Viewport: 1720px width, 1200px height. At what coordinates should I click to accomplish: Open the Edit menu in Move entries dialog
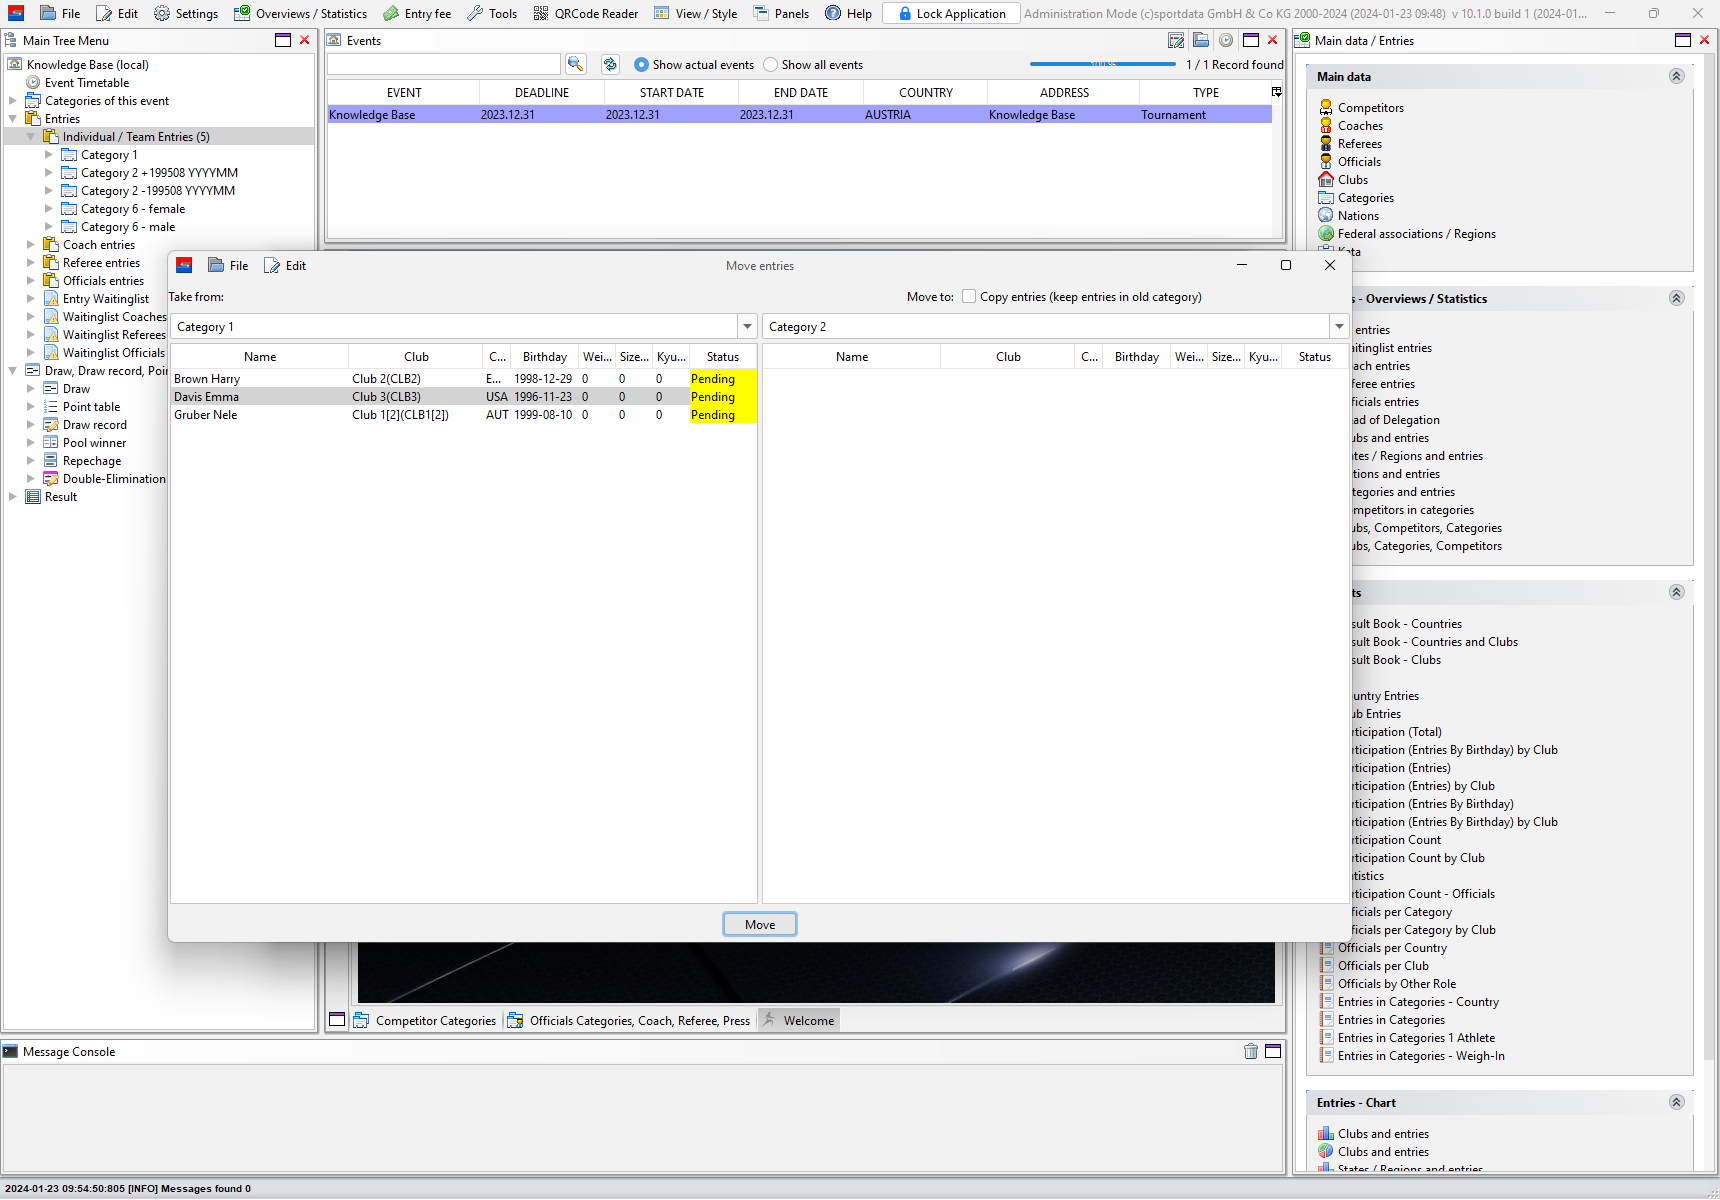click(285, 266)
